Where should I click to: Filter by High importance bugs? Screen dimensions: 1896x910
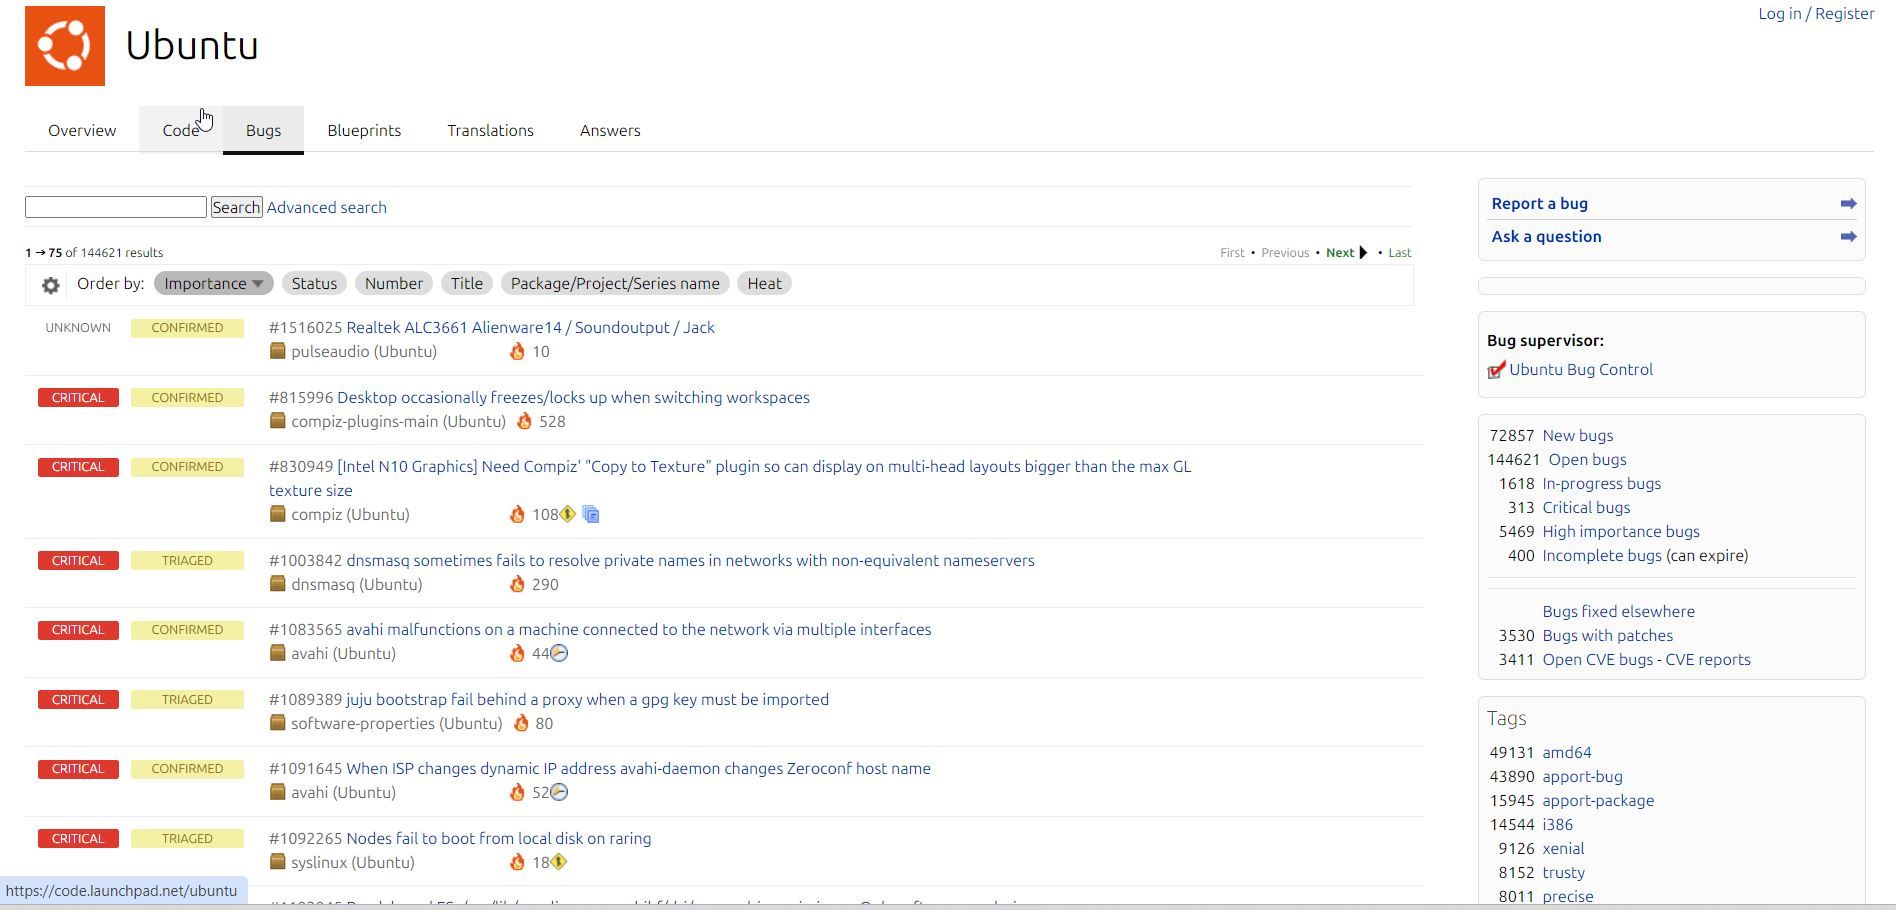[1620, 532]
